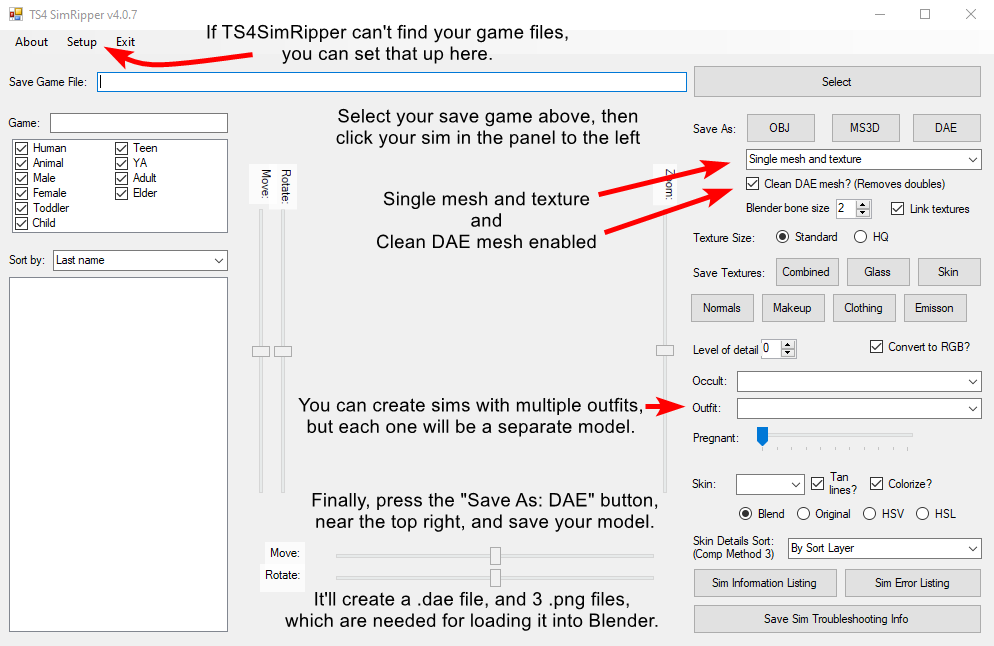Save the Emisson texture
The height and width of the screenshot is (646, 994).
tap(934, 308)
